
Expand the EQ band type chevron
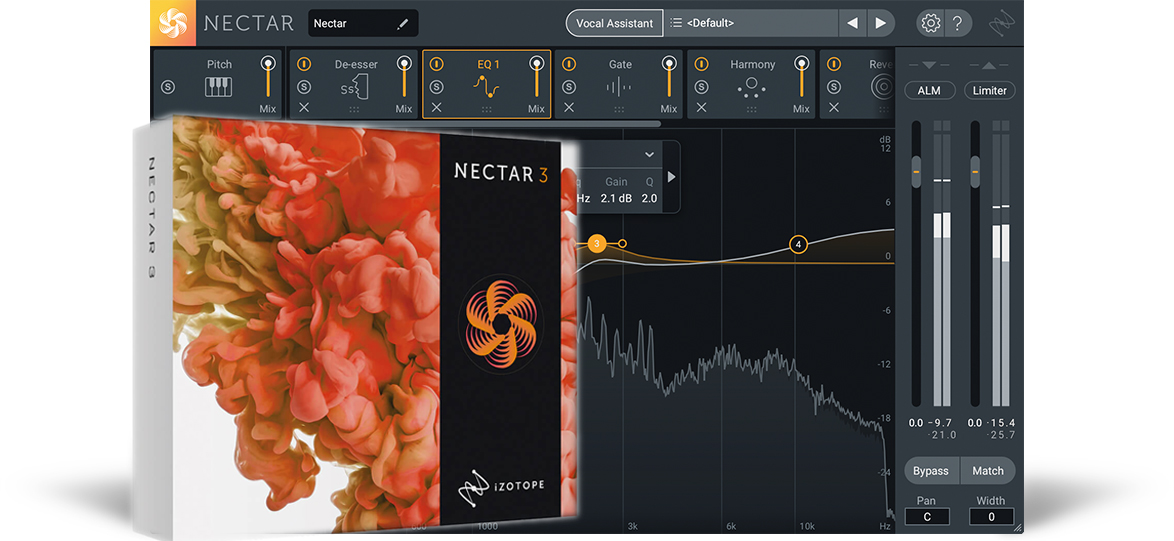[649, 155]
